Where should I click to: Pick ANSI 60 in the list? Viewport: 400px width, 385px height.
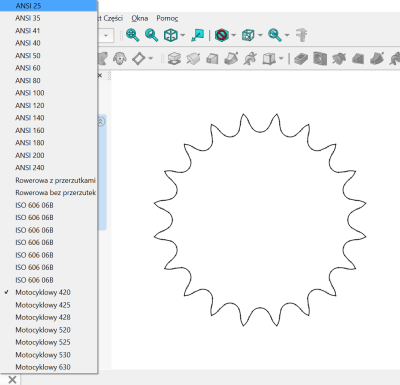pyautogui.click(x=49, y=68)
